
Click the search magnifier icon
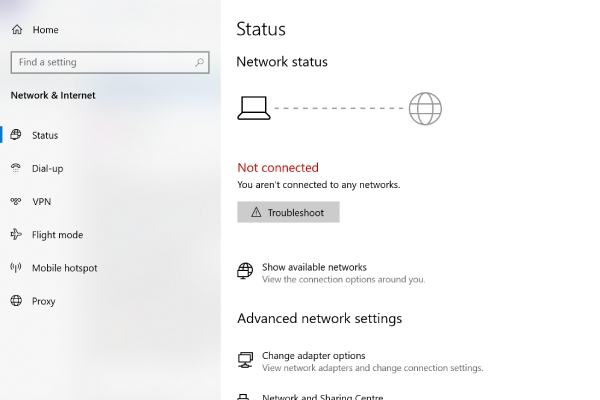coord(199,62)
